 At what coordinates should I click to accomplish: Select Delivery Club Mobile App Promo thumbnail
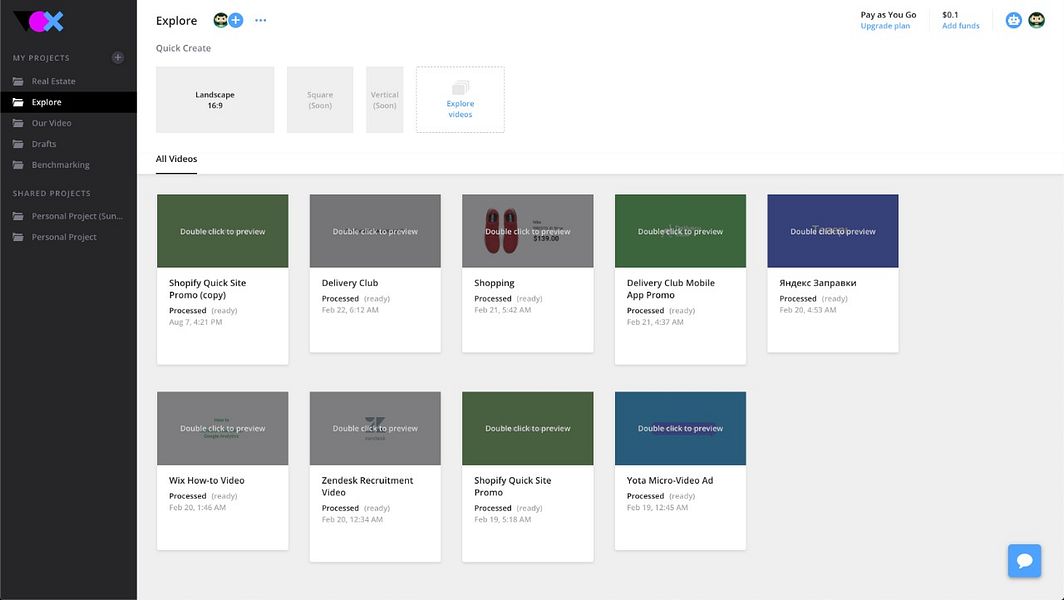point(681,231)
